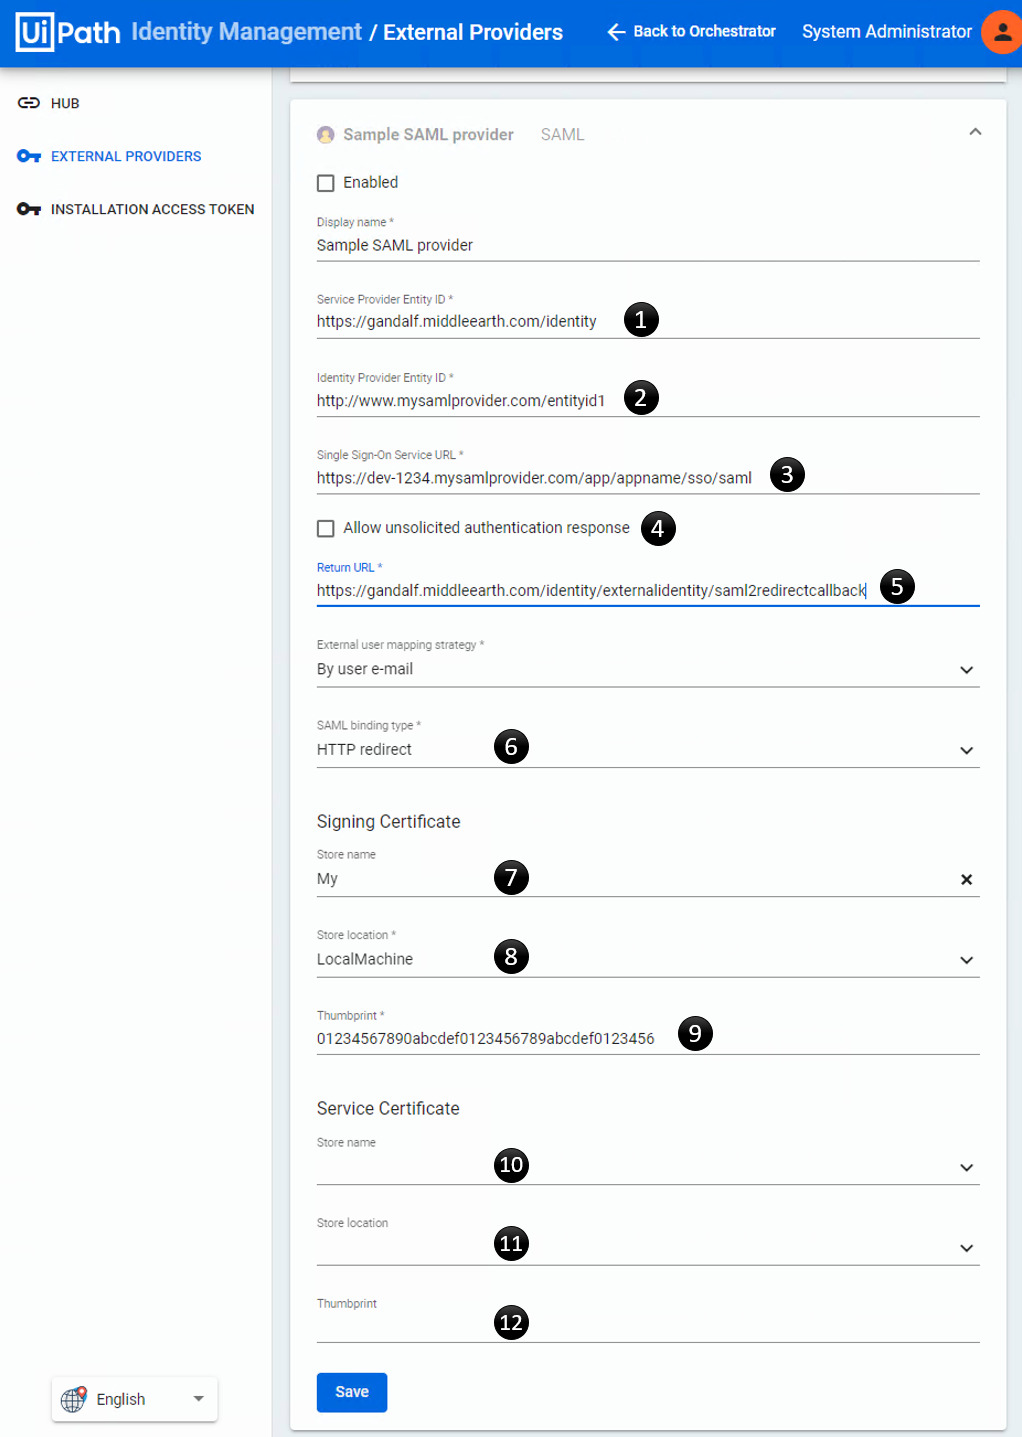The width and height of the screenshot is (1022, 1437).
Task: Save the SAML provider settings
Action: click(351, 1392)
